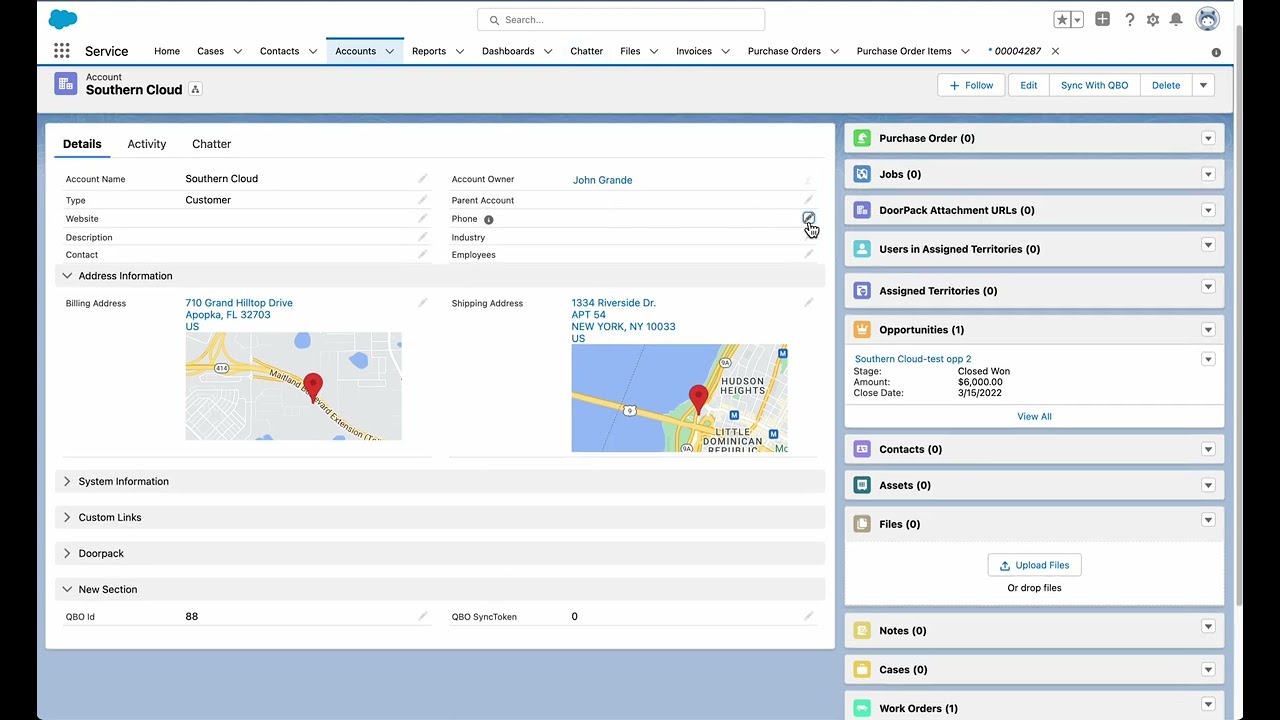This screenshot has width=1280, height=720.
Task: Edit the Account Name field pencil
Action: pyautogui.click(x=423, y=179)
